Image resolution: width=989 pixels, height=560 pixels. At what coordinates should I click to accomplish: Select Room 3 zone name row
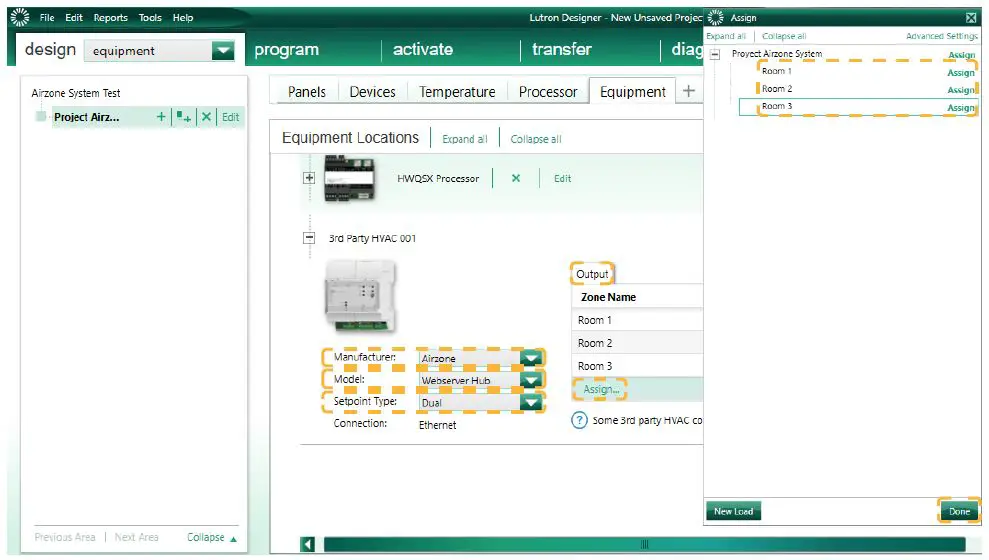point(637,366)
